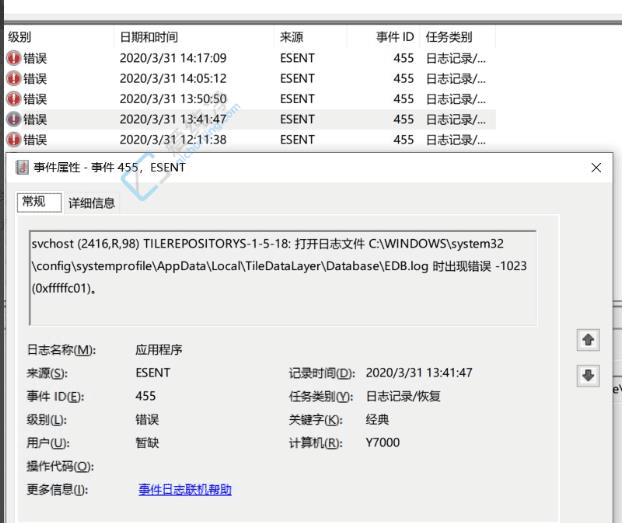Click ESENT source in the 14:17:09 row
The image size is (622, 523).
tap(298, 58)
